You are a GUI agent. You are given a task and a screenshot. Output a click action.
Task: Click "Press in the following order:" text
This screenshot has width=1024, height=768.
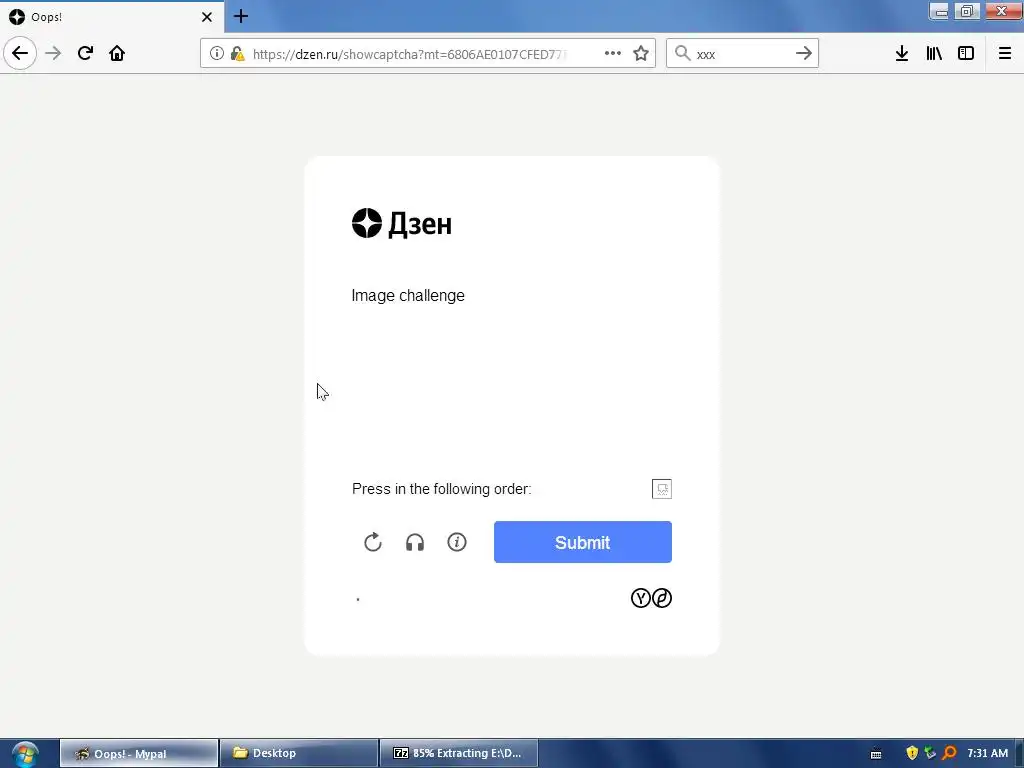[x=441, y=489]
